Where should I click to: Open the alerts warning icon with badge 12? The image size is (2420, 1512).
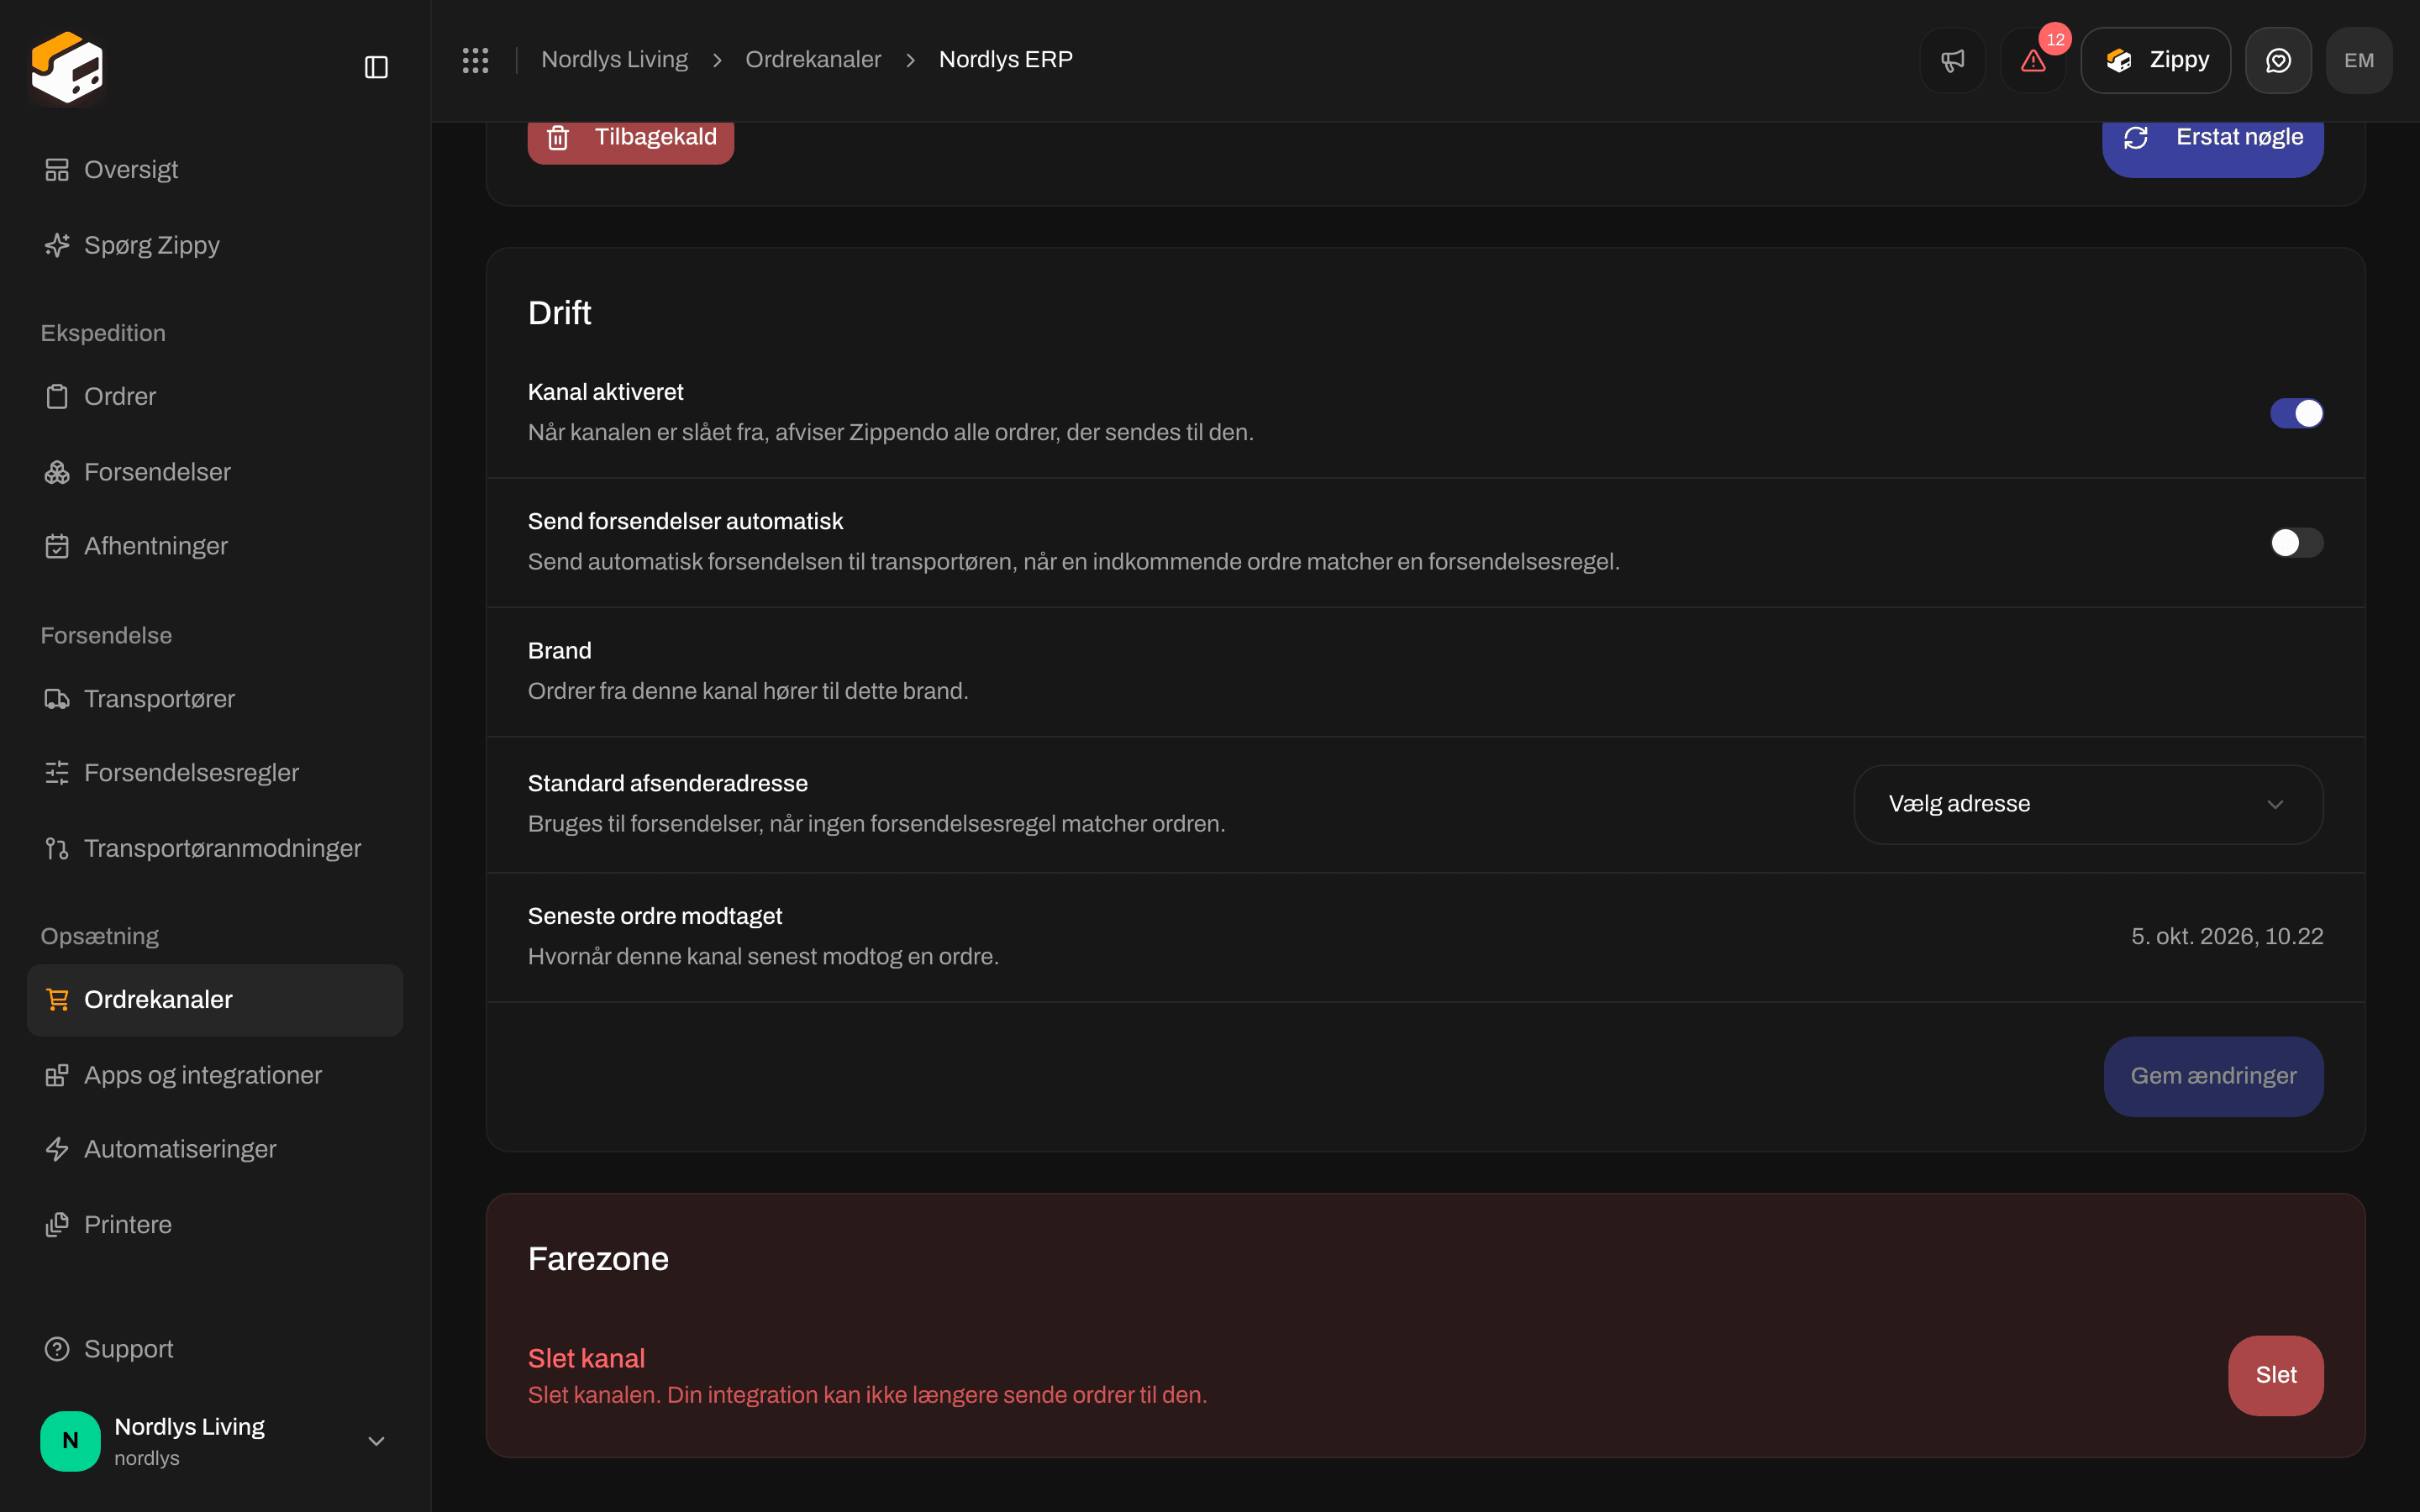click(2033, 60)
